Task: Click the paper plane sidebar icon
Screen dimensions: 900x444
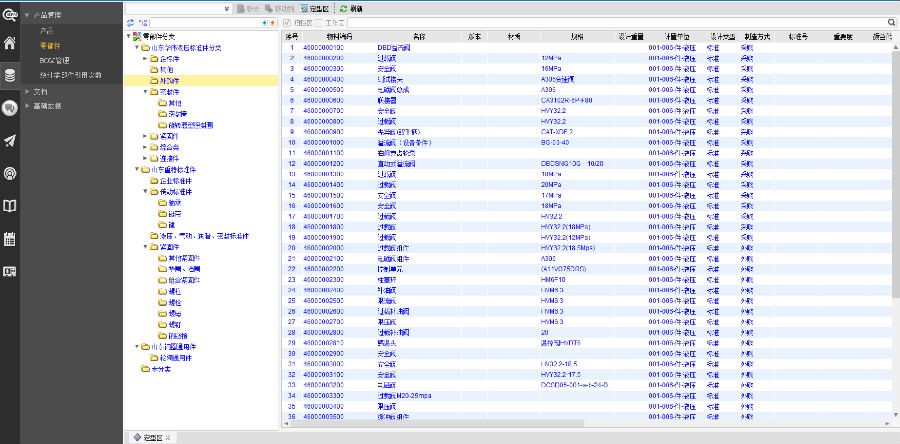Action: pos(10,141)
